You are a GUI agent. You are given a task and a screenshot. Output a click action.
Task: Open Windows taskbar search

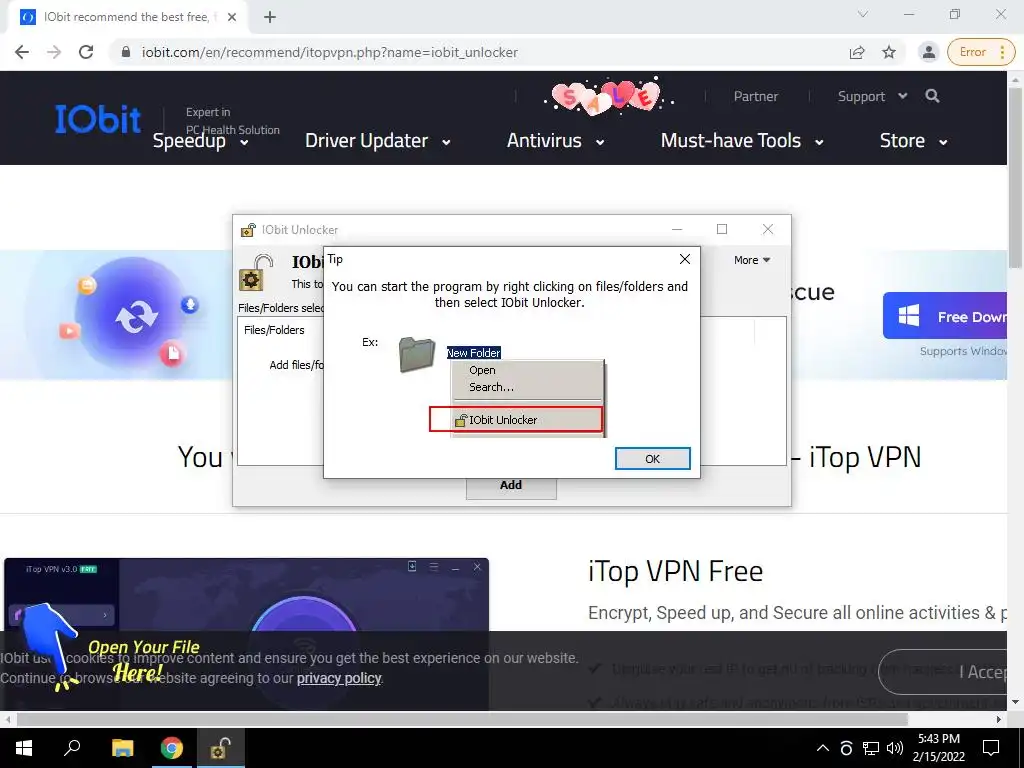coord(72,748)
